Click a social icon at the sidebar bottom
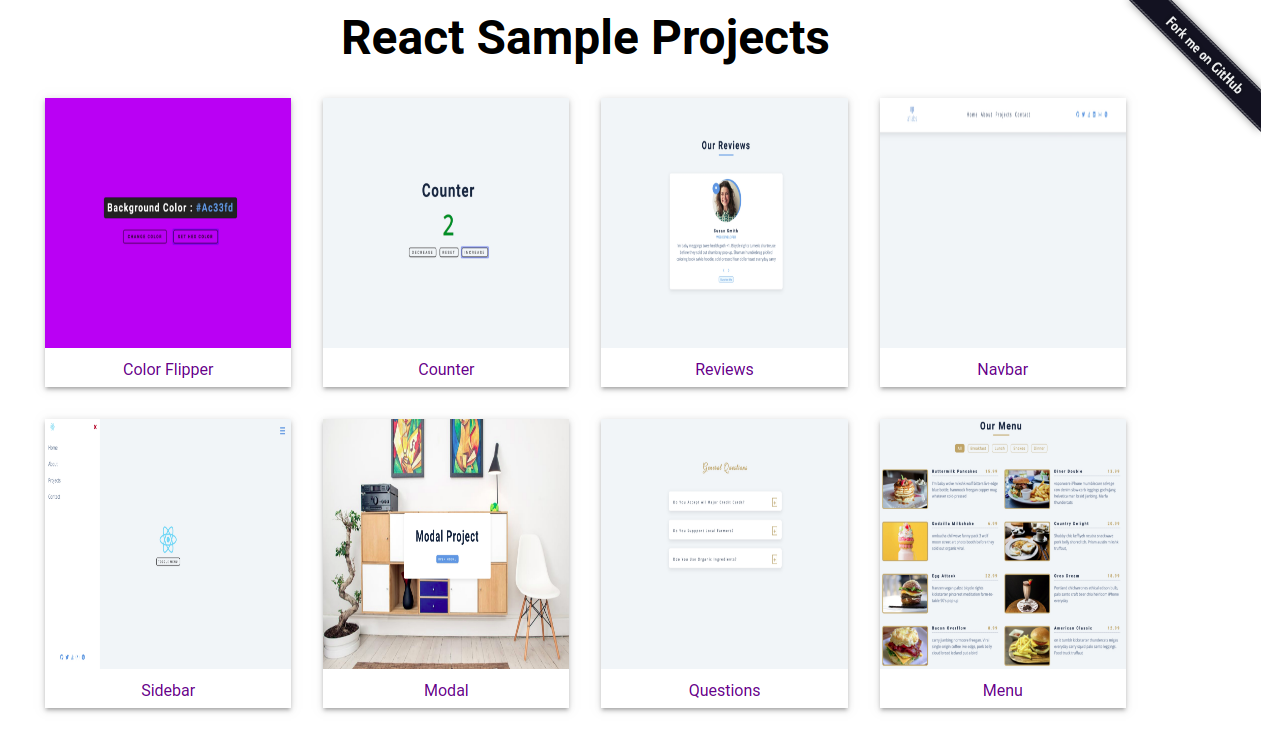This screenshot has height=729, width=1261. click(61, 656)
